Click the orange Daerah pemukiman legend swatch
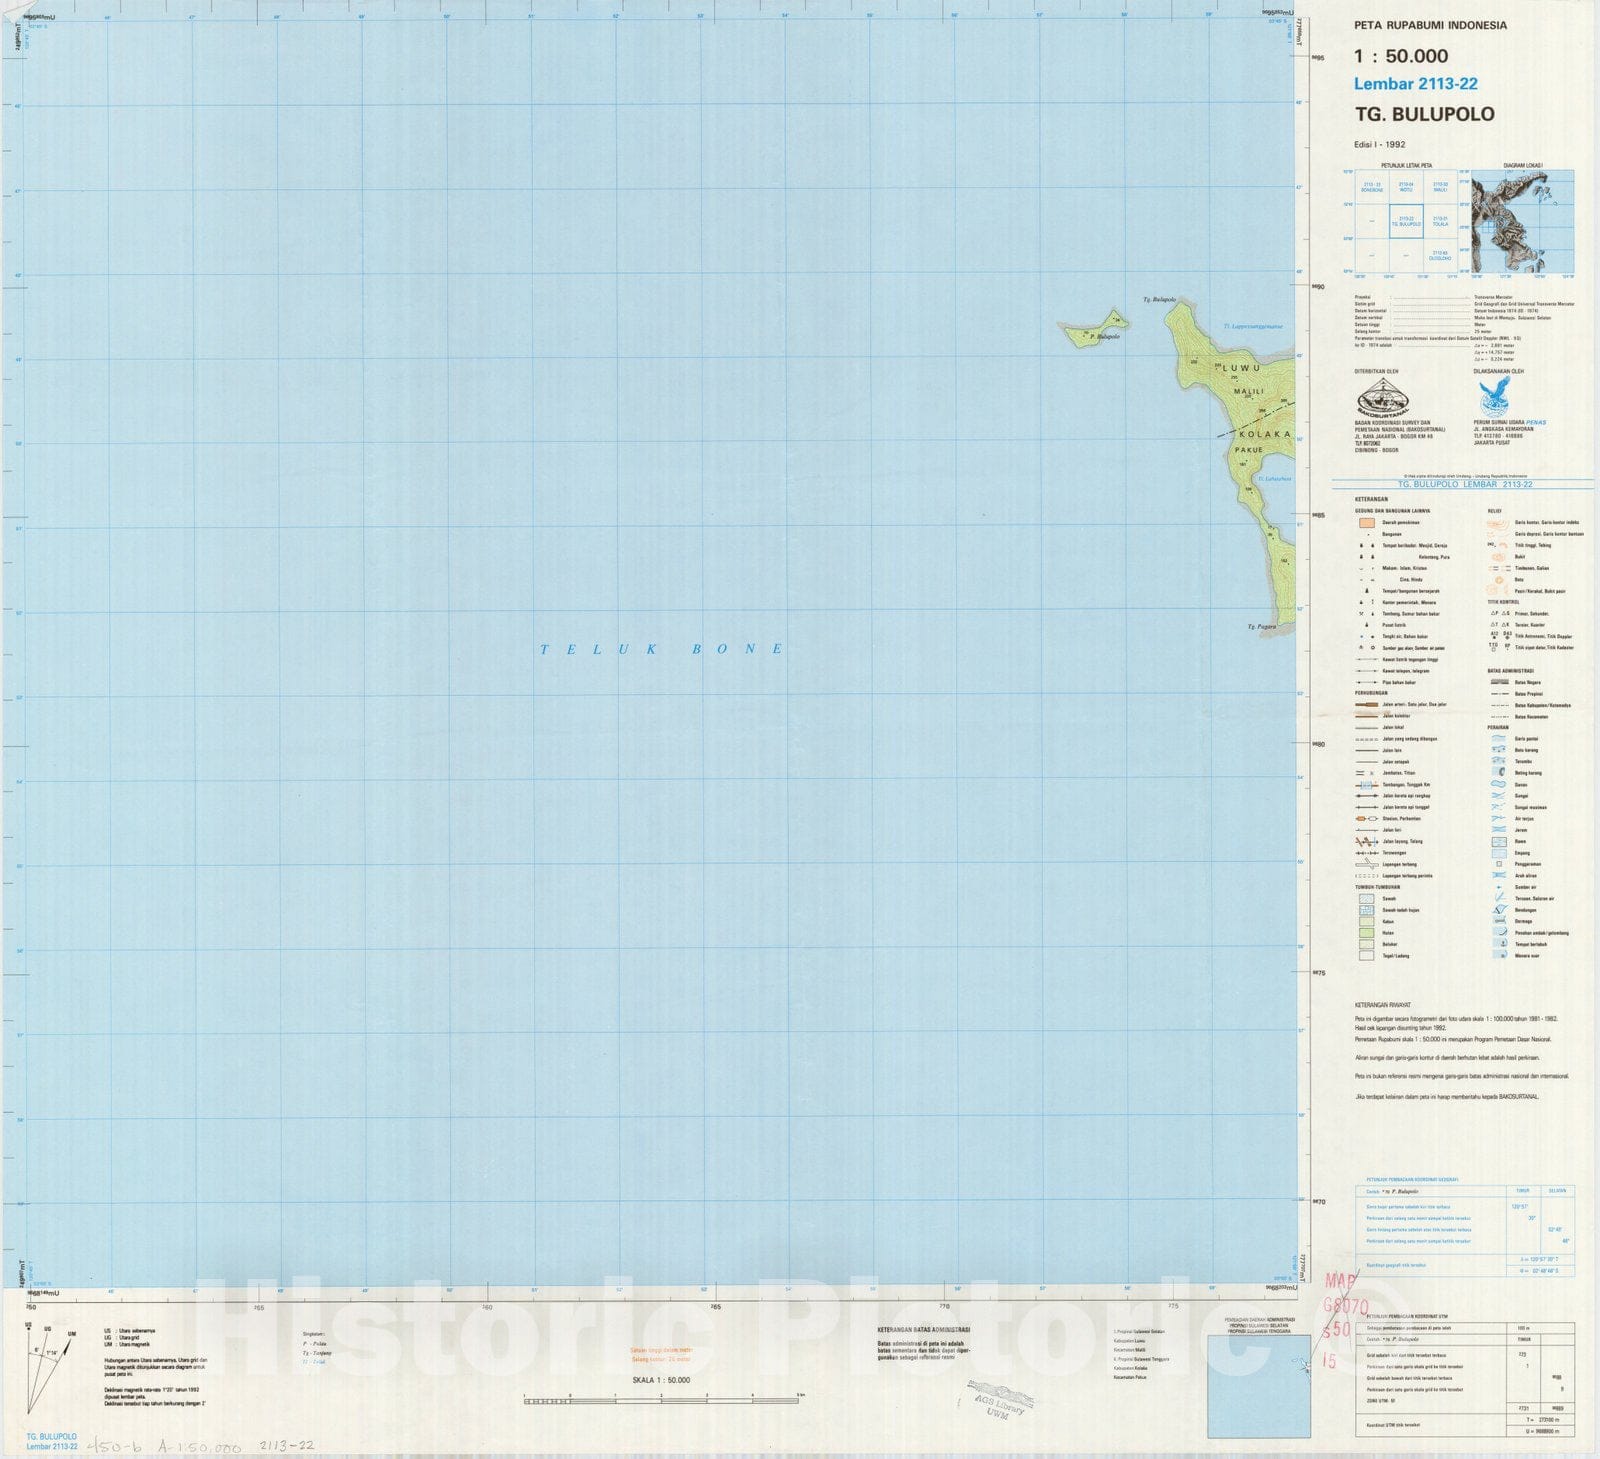 pyautogui.click(x=1366, y=522)
